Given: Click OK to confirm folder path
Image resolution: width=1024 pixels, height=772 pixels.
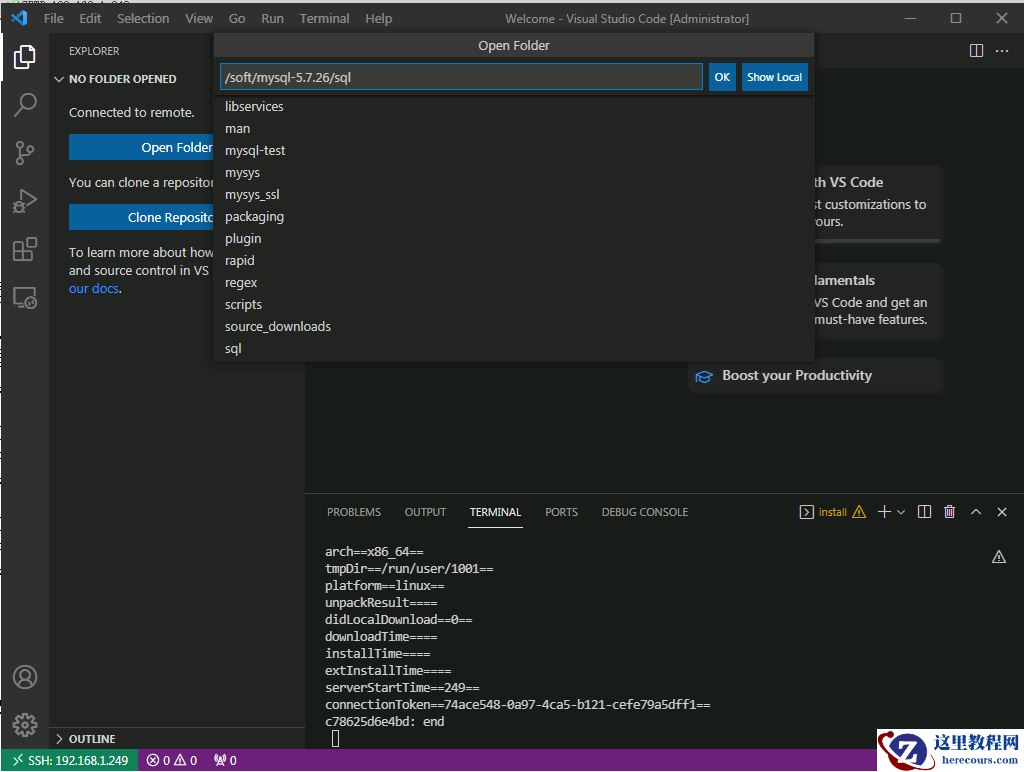Looking at the screenshot, I should [722, 77].
